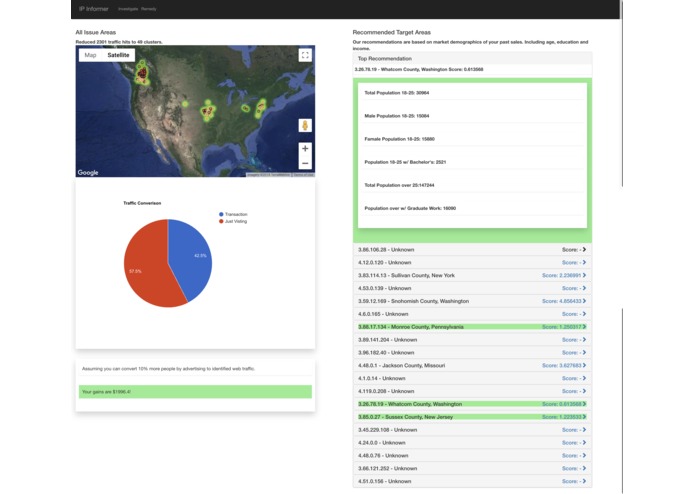The width and height of the screenshot is (695, 494).
Task: Go to IP Informer home brand link
Action: [94, 9]
